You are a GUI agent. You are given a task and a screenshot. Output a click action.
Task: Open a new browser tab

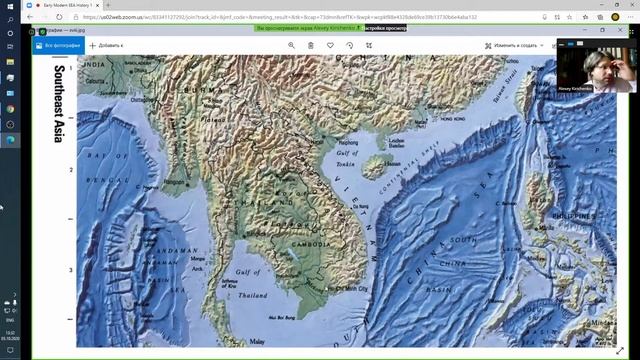coord(108,5)
